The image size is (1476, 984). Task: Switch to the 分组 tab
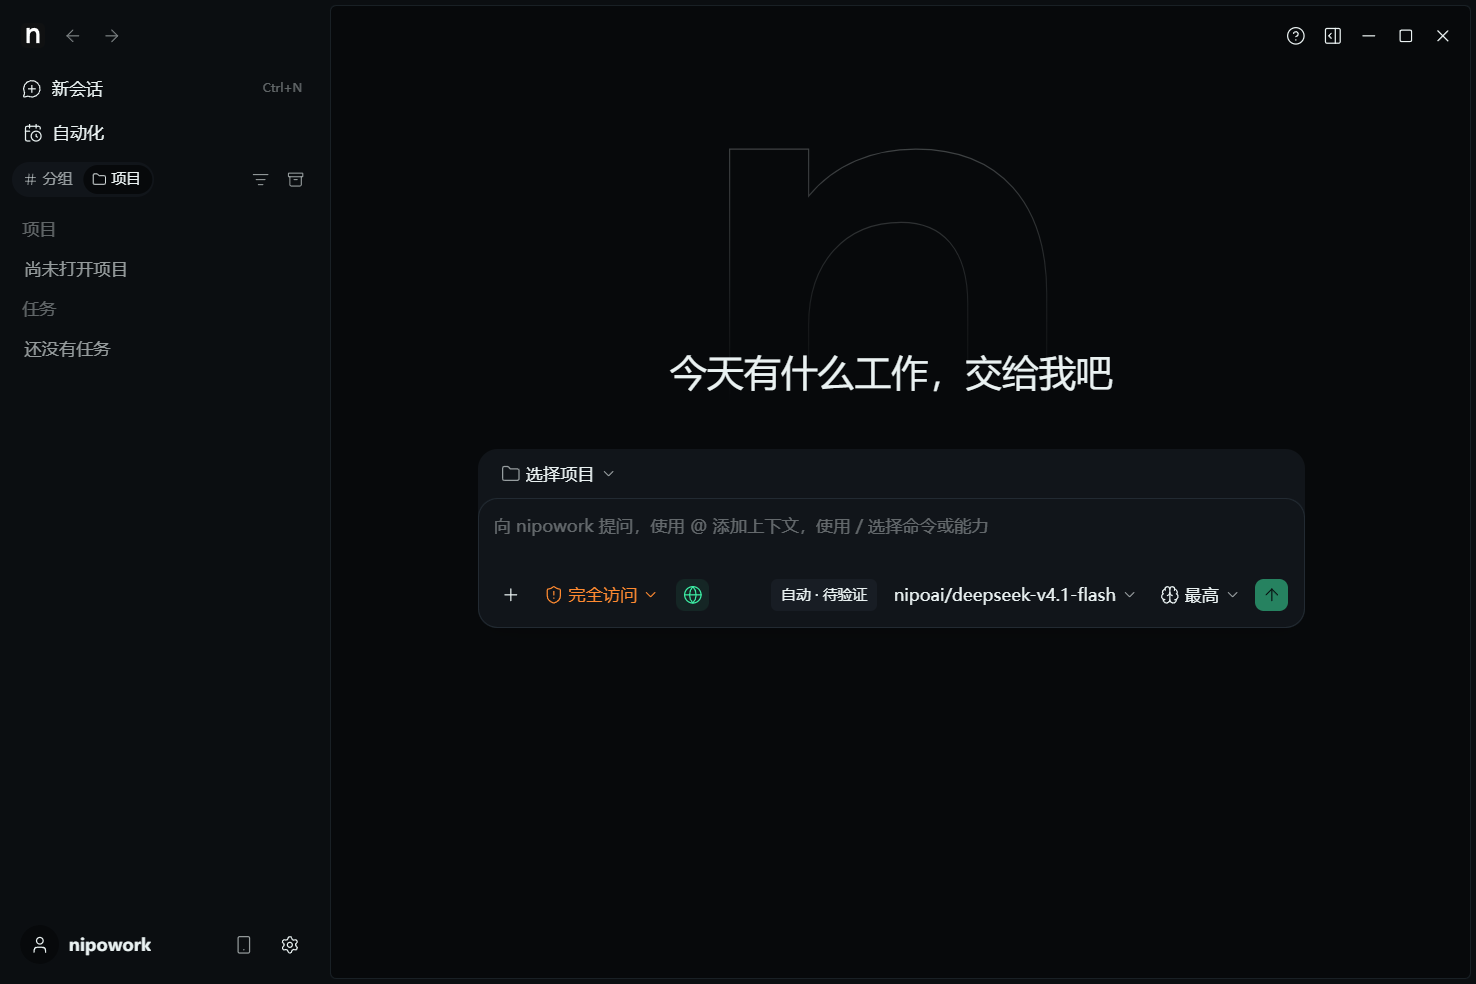pyautogui.click(x=49, y=179)
